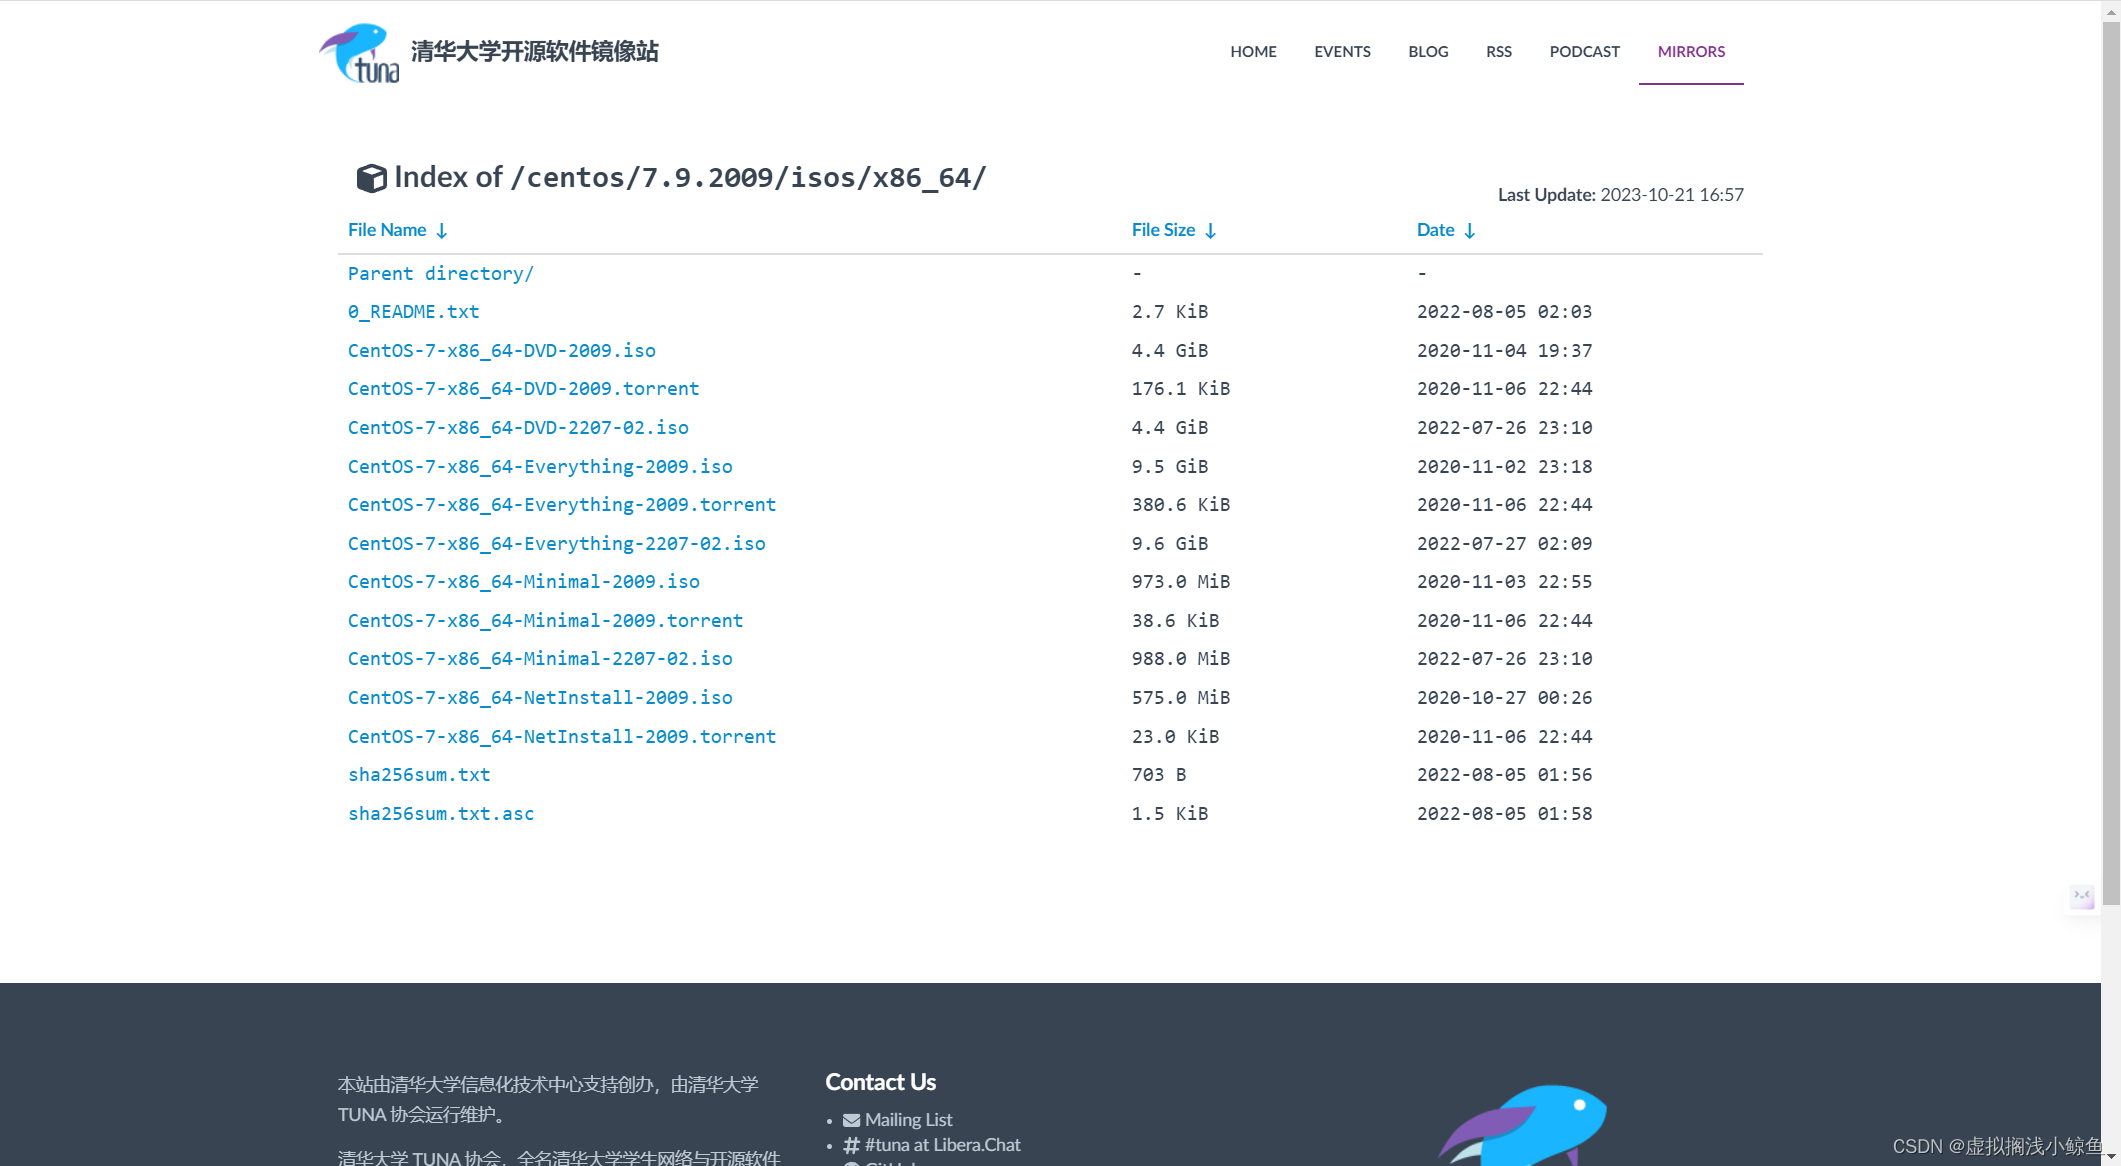
Task: Click the sort arrow next to Date
Action: click(x=1470, y=231)
